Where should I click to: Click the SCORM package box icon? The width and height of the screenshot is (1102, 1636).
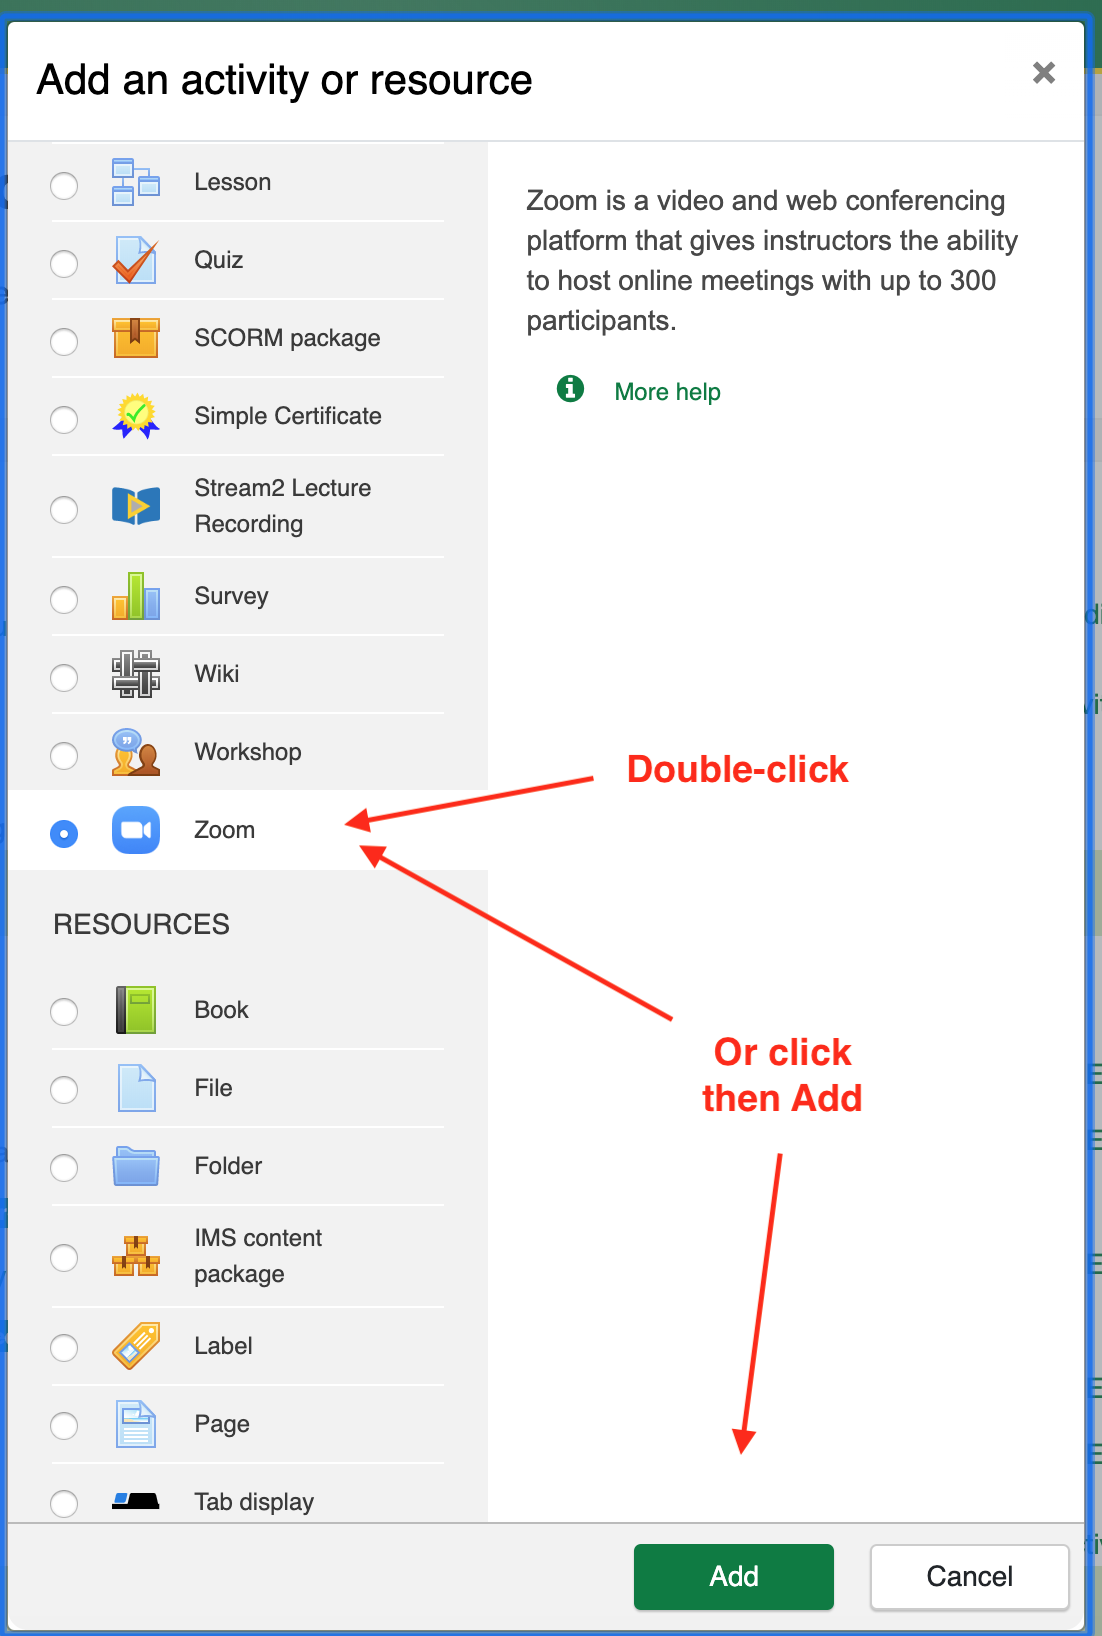135,338
